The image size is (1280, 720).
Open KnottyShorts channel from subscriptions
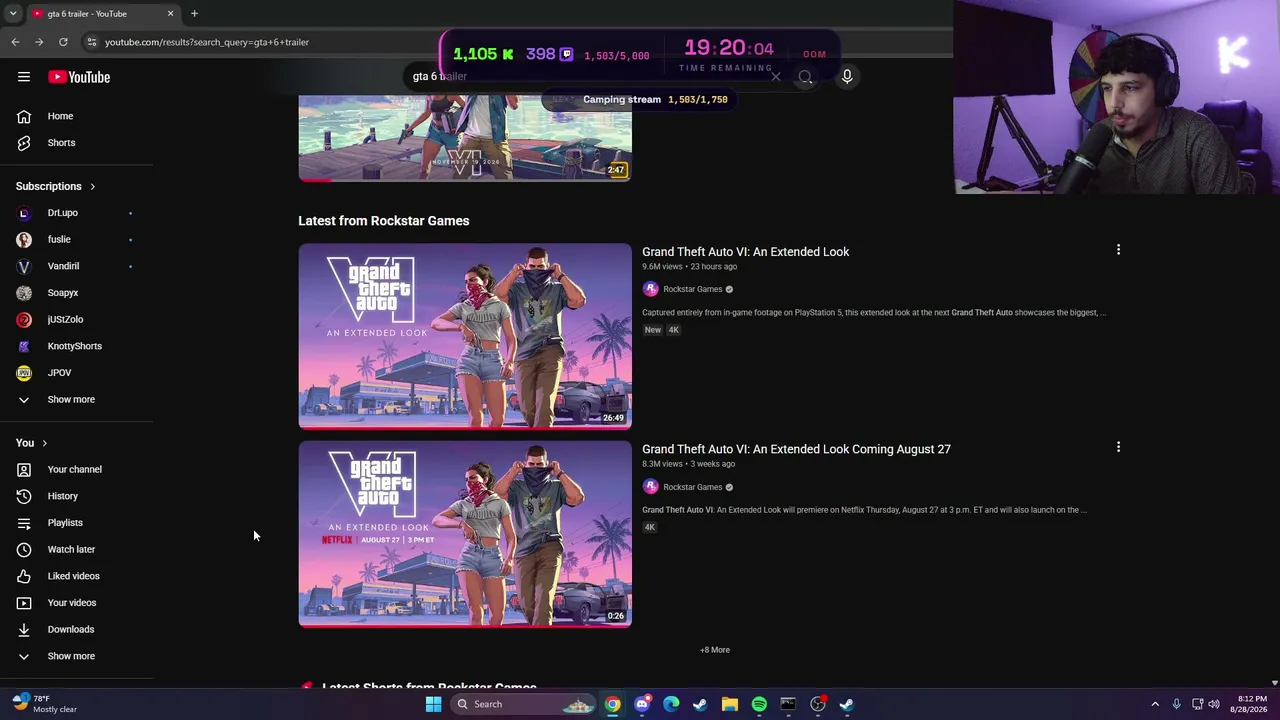(76, 346)
